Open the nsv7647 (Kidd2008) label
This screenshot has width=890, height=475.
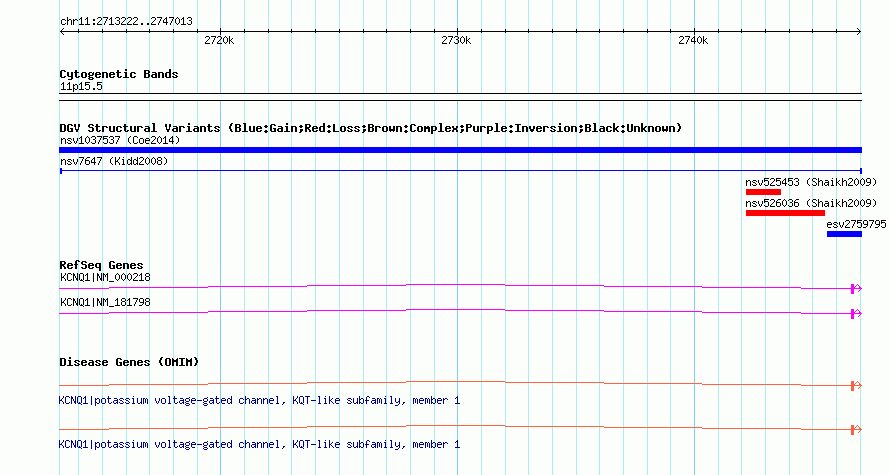114,161
